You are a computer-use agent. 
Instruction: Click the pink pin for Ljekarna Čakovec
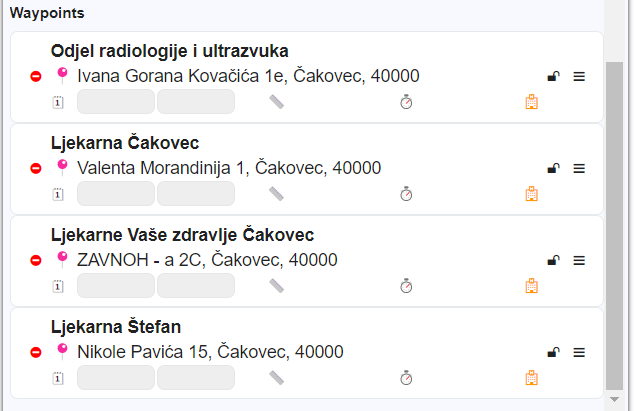coord(62,166)
